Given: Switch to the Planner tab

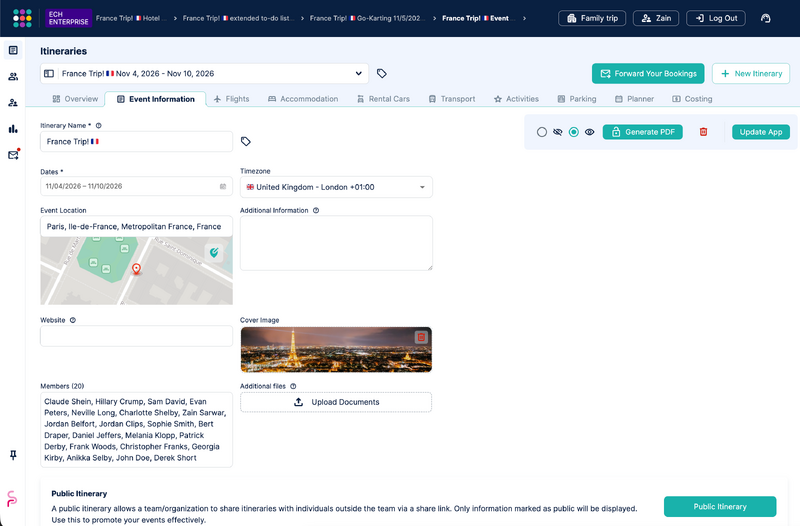Looking at the screenshot, I should coord(634,99).
